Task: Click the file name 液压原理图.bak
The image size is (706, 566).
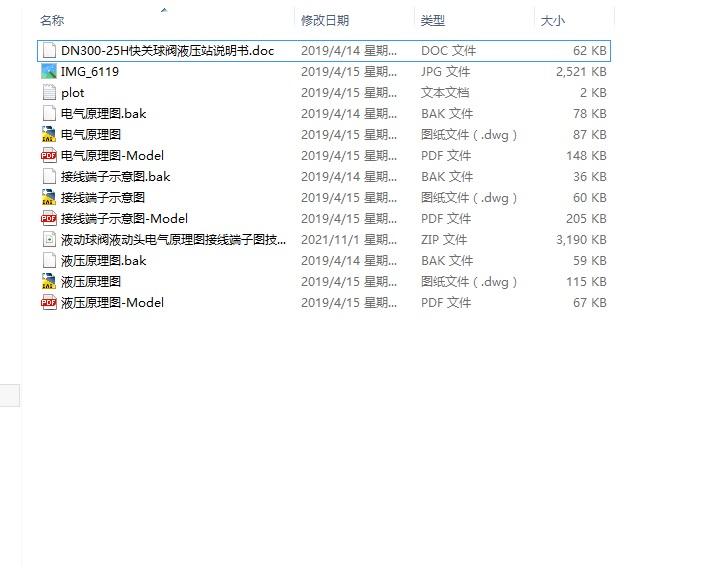Action: [104, 261]
